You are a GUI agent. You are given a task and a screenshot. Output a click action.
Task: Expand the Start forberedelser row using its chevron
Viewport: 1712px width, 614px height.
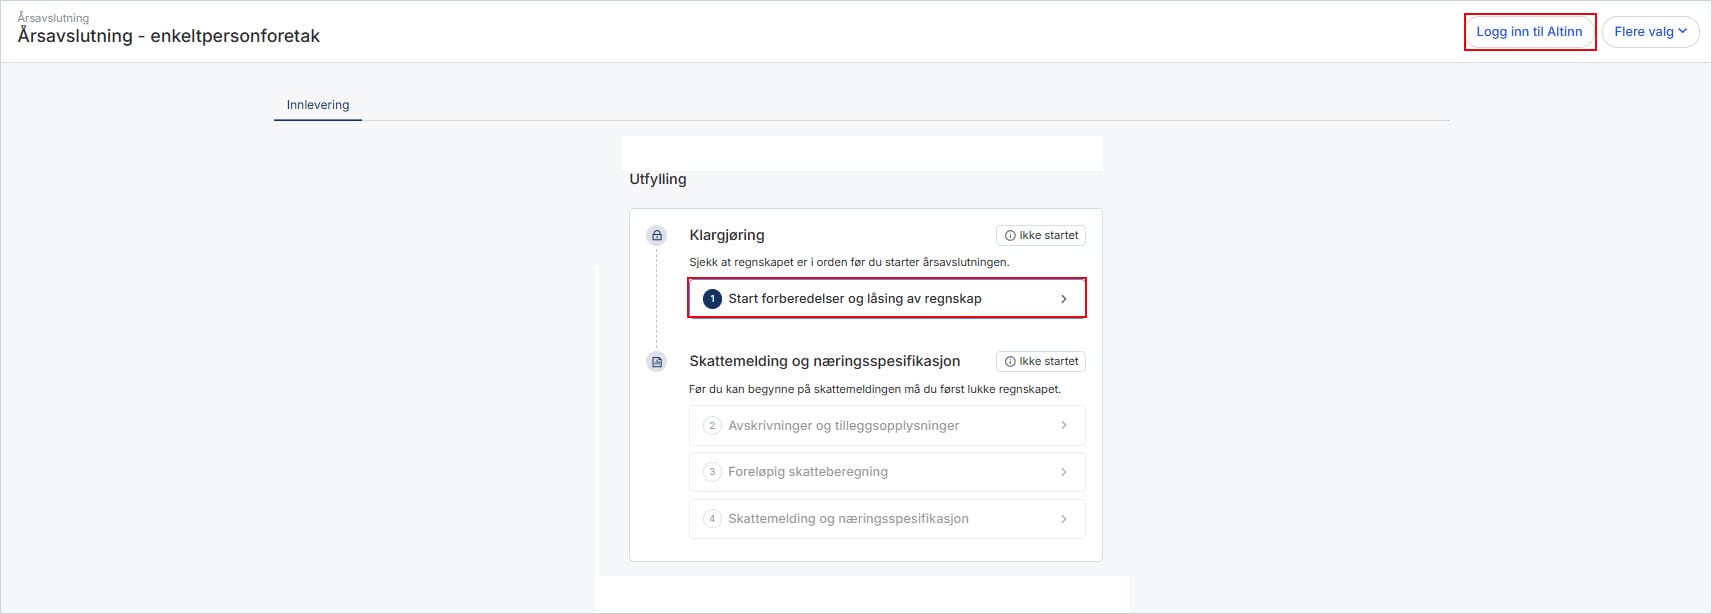1063,299
